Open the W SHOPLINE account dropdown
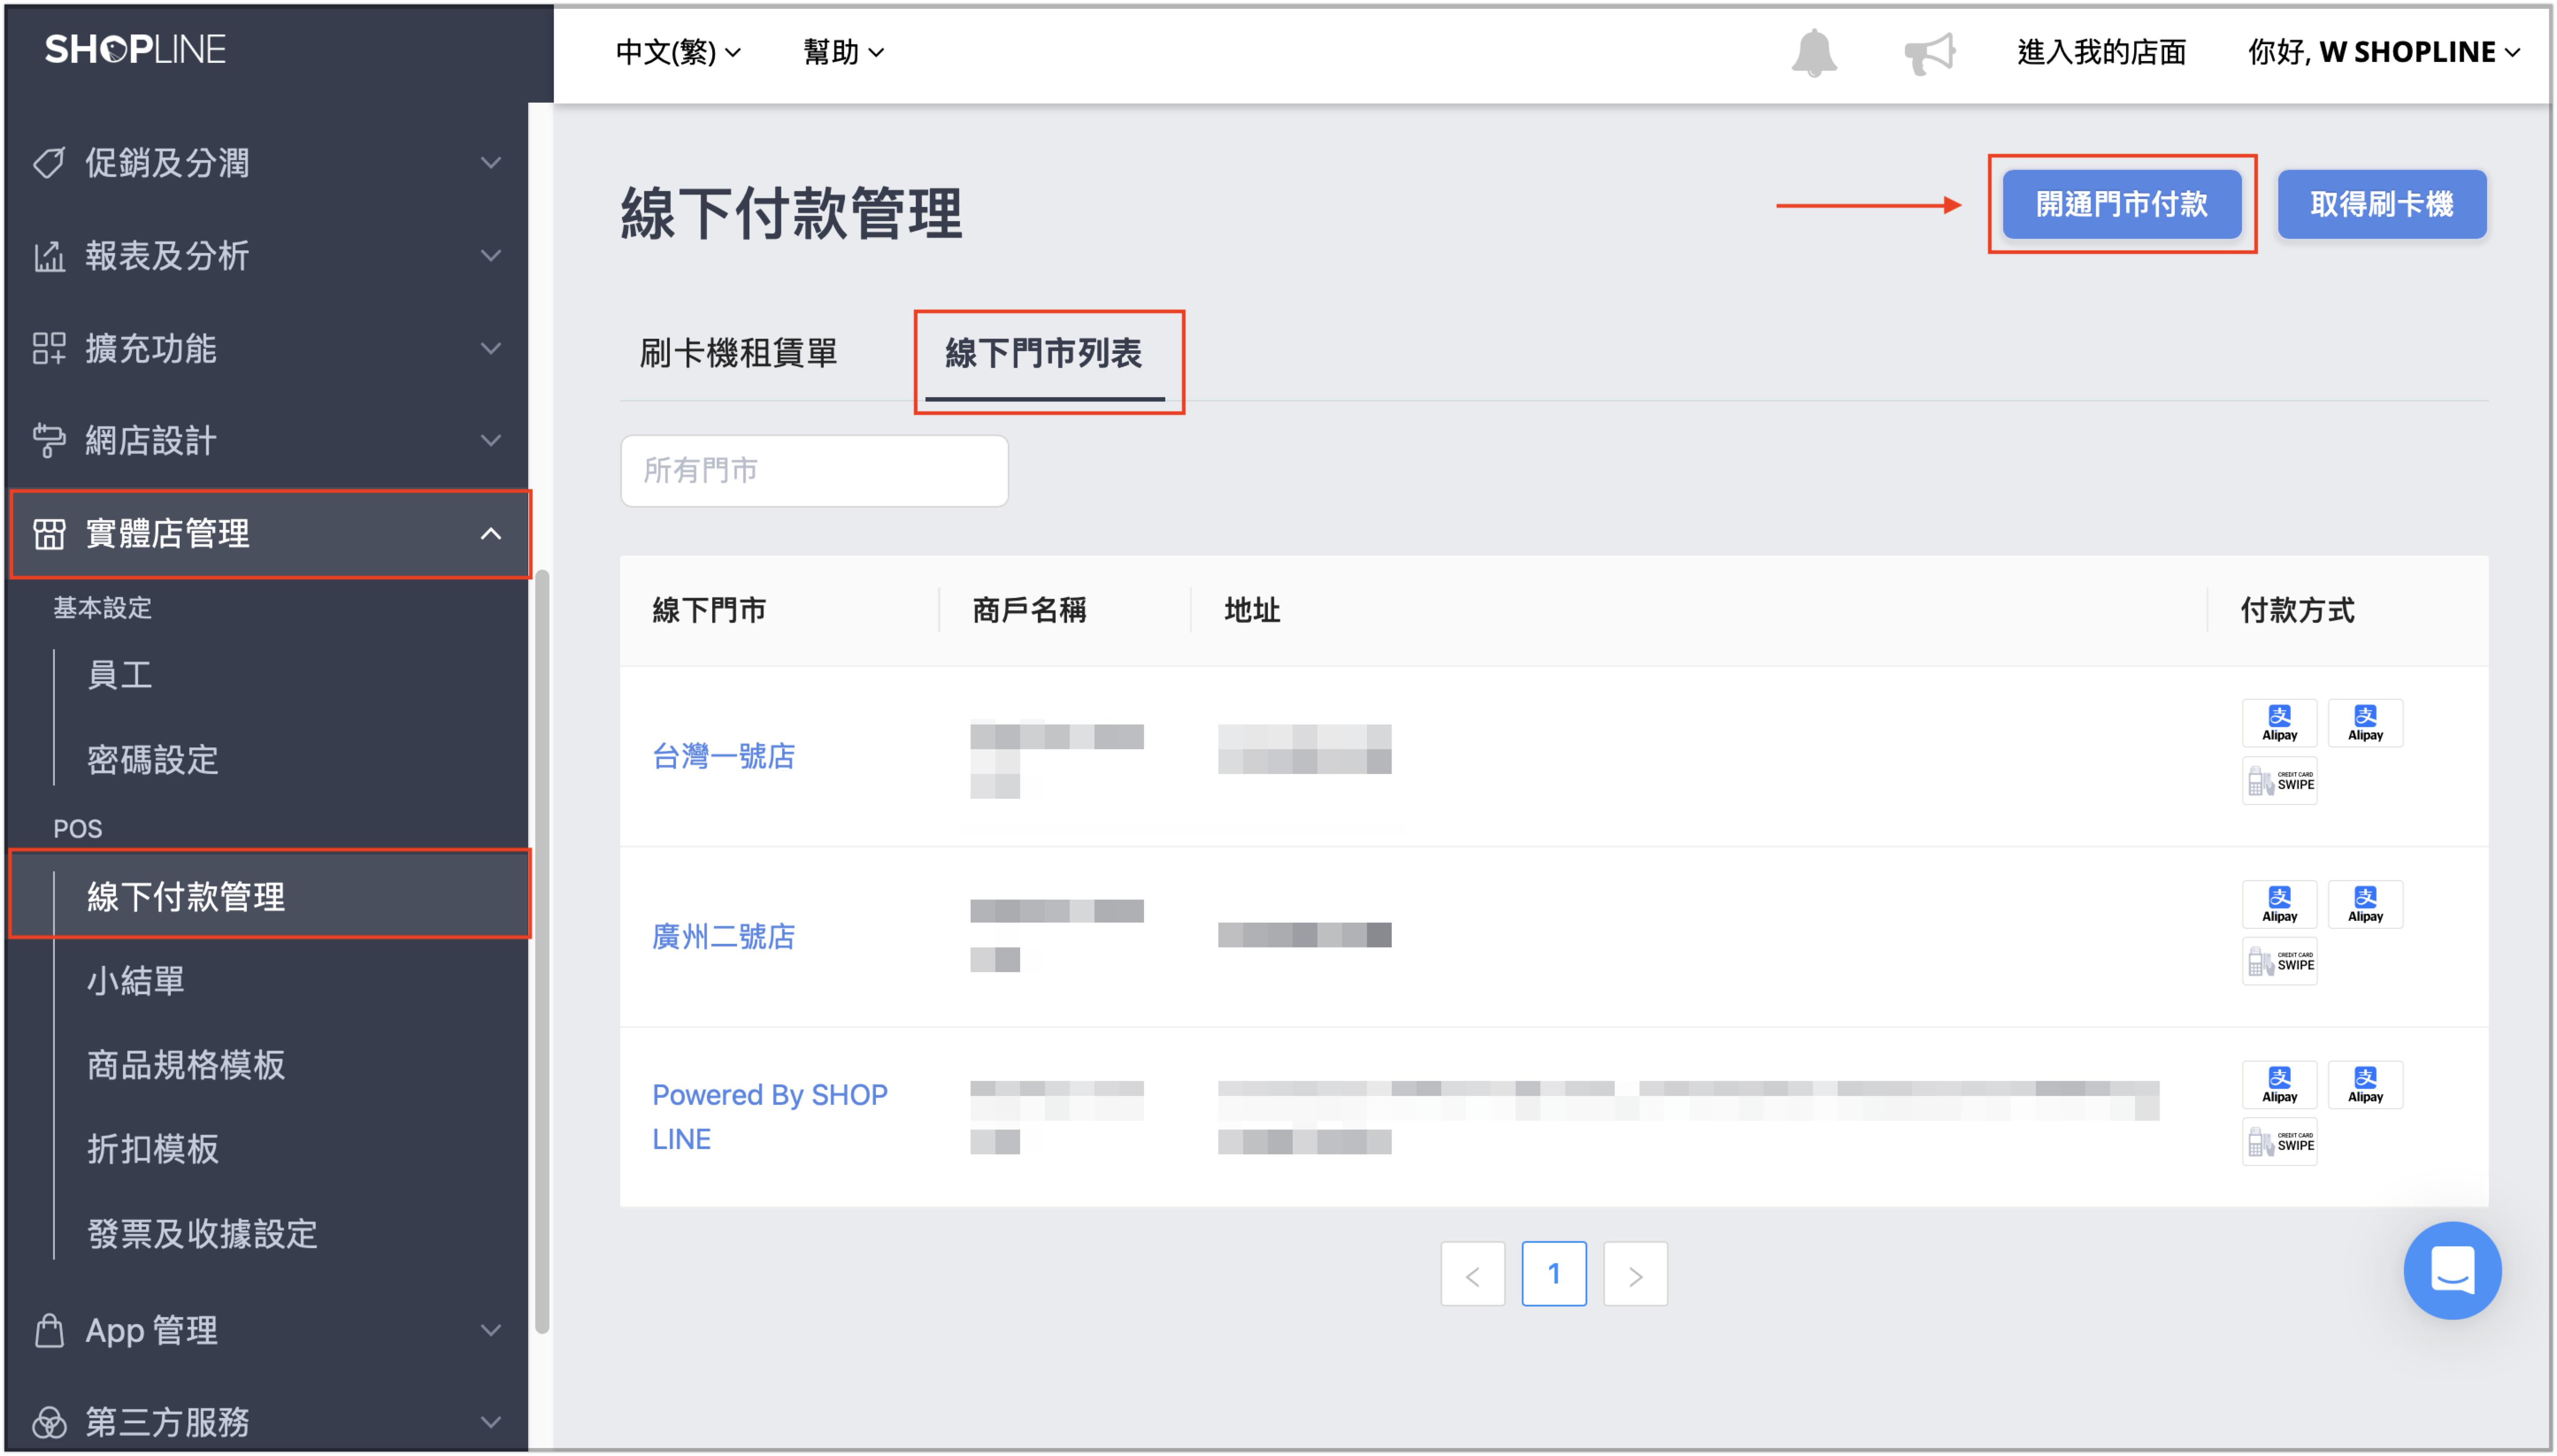The width and height of the screenshot is (2557, 1456). [2382, 52]
